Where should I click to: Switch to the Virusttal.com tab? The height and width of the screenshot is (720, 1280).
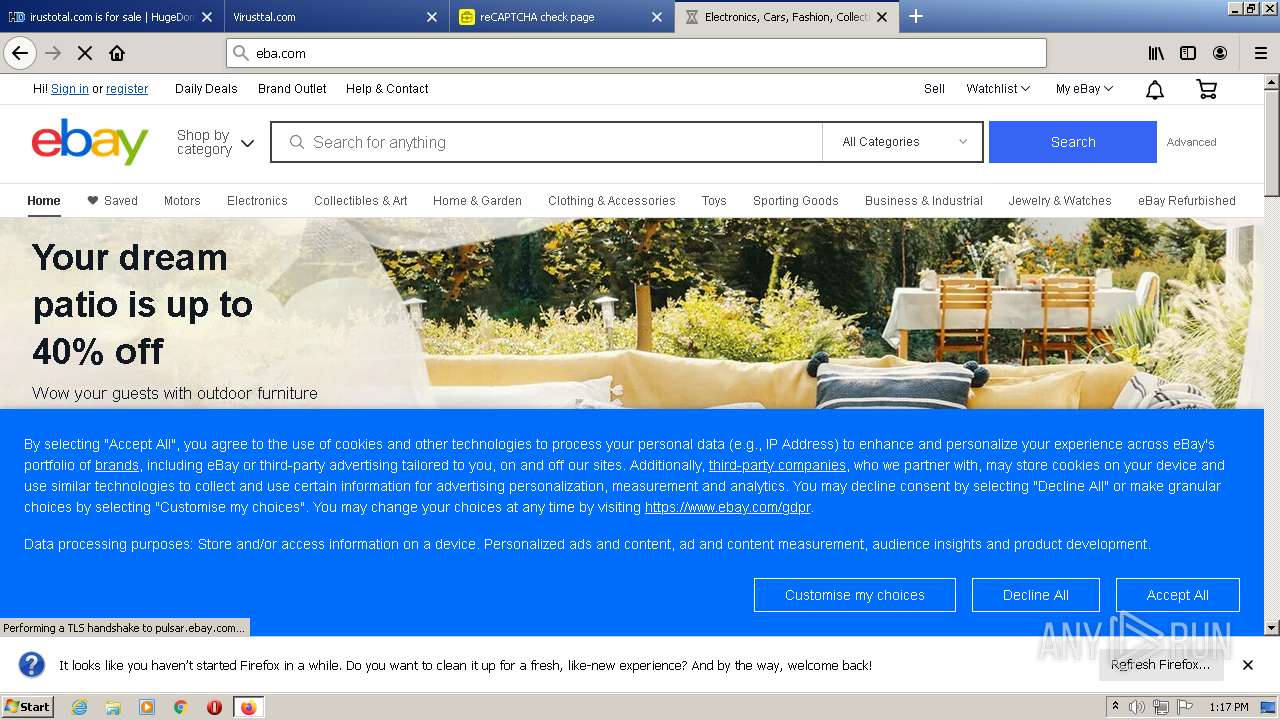(335, 17)
